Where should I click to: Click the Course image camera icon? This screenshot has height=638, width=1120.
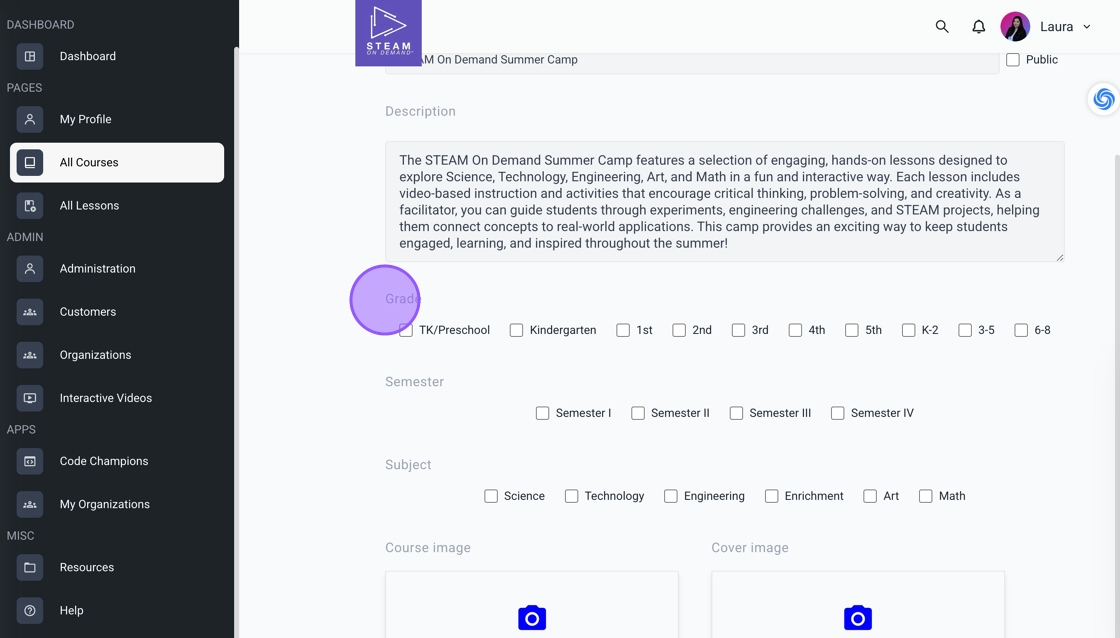532,618
